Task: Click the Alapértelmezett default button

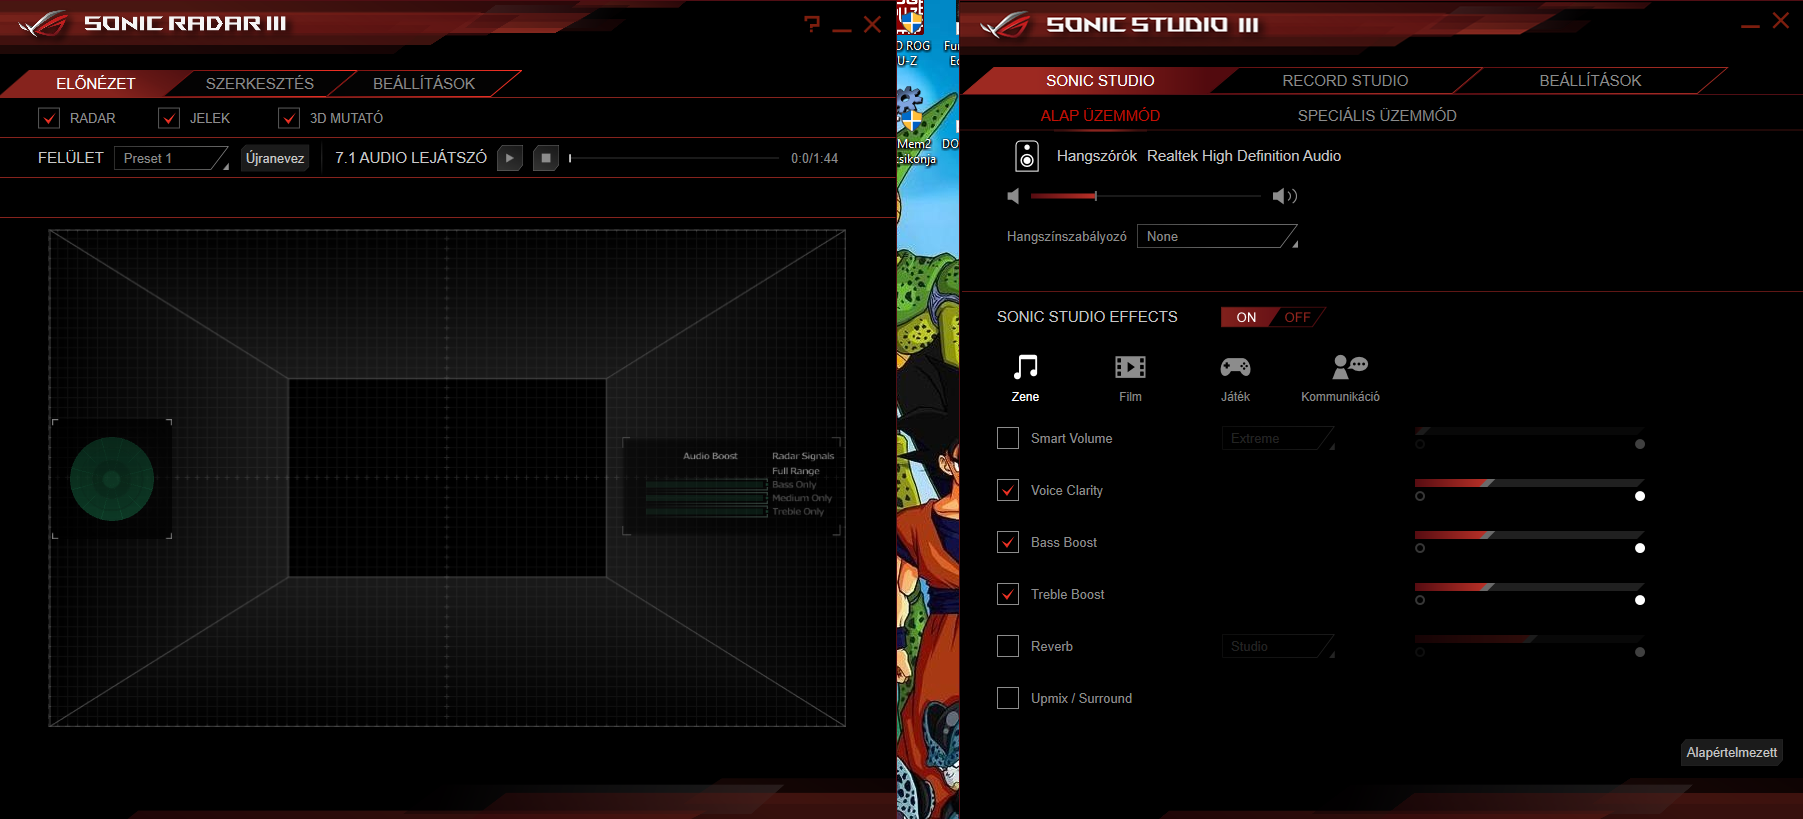Action: pos(1732,752)
